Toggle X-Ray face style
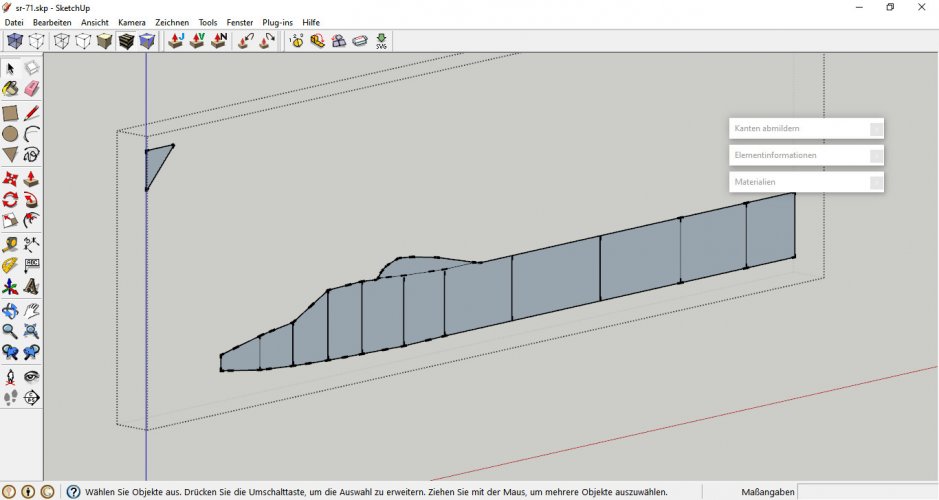The width and height of the screenshot is (939, 500). 14,41
